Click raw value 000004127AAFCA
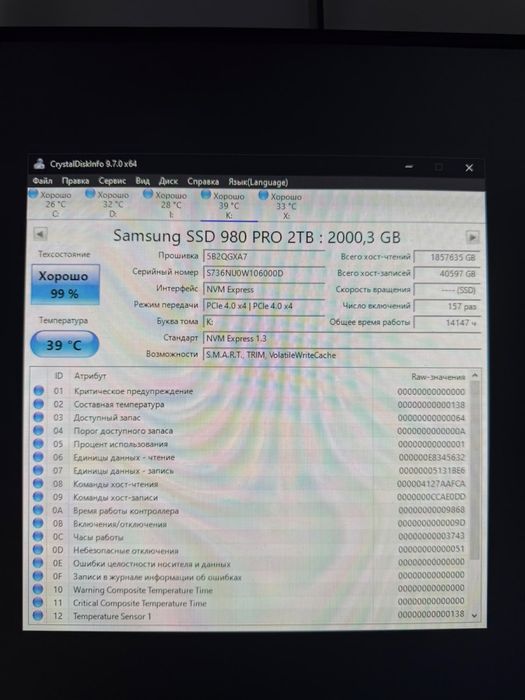The width and height of the screenshot is (525, 700). click(x=431, y=483)
